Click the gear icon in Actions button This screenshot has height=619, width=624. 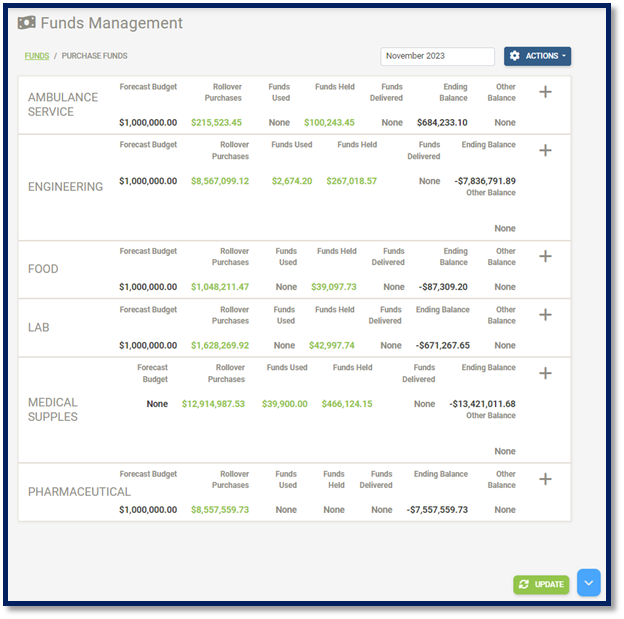click(x=515, y=56)
